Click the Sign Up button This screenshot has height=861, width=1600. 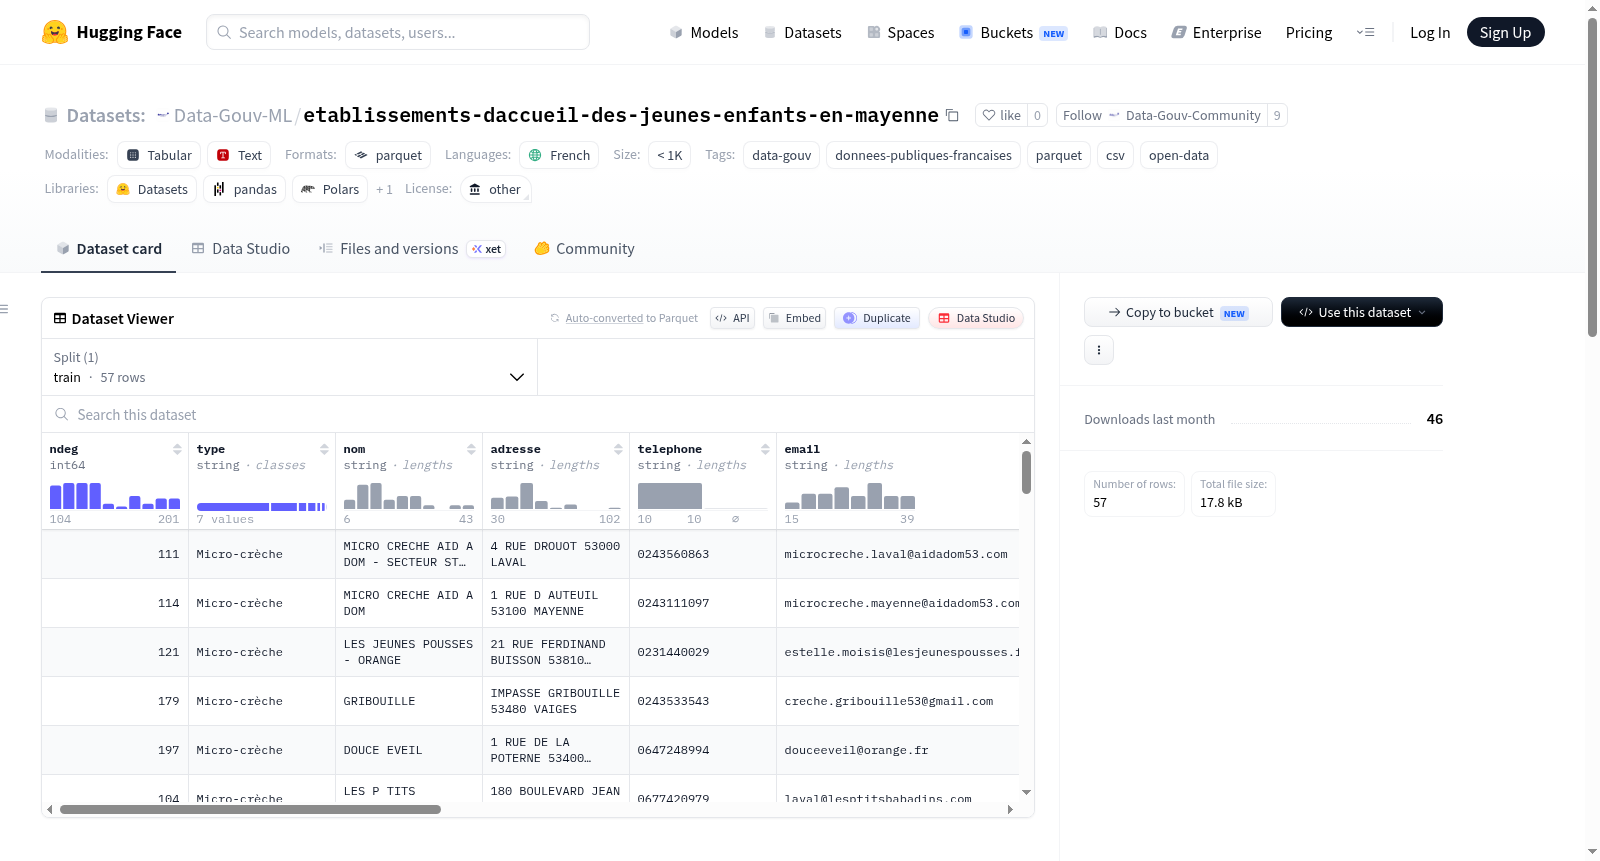pyautogui.click(x=1505, y=32)
